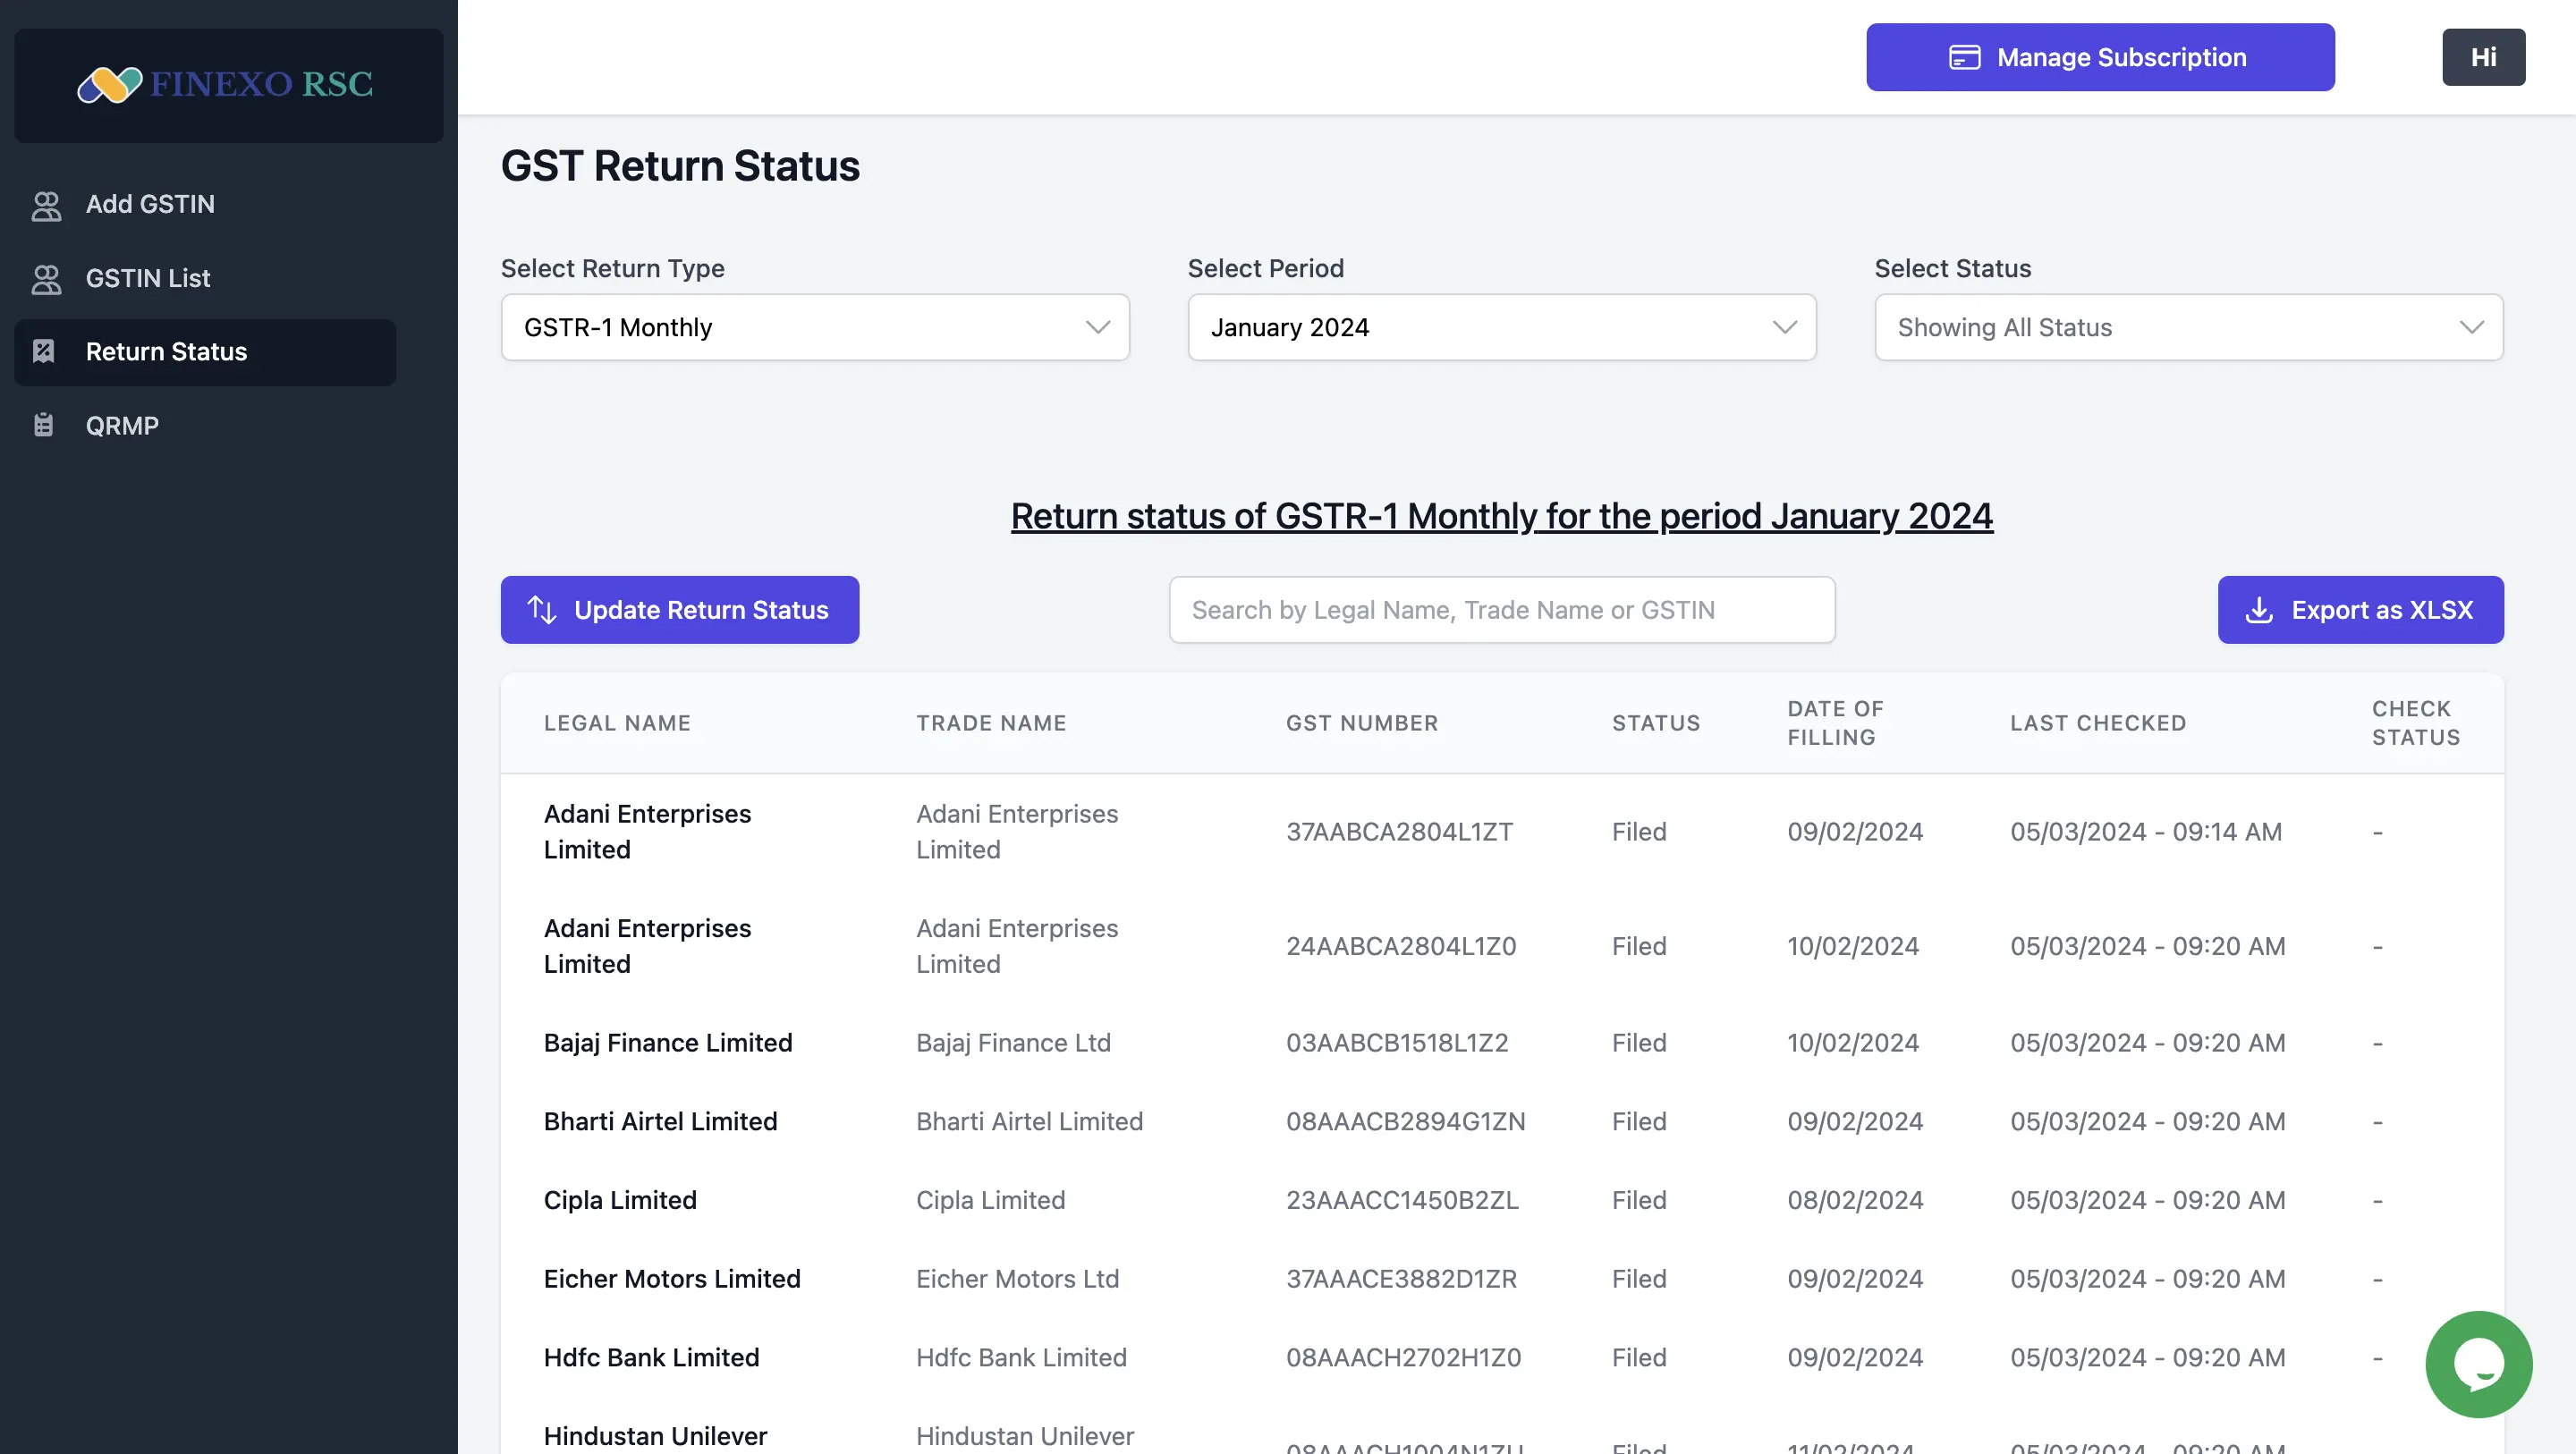Click GST number 37AAACE3882D1ZR
2576x1454 pixels.
[x=1401, y=1279]
